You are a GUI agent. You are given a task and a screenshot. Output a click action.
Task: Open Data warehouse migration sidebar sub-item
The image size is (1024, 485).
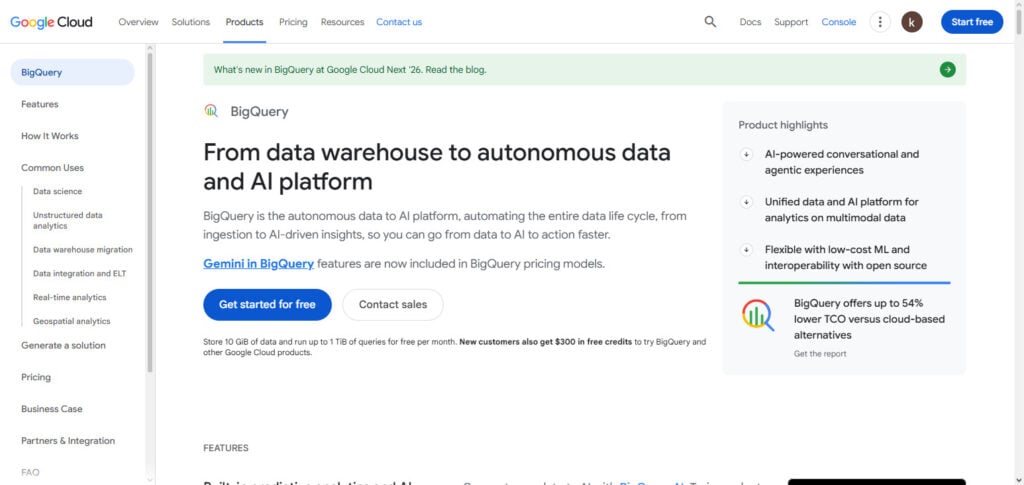(x=83, y=250)
